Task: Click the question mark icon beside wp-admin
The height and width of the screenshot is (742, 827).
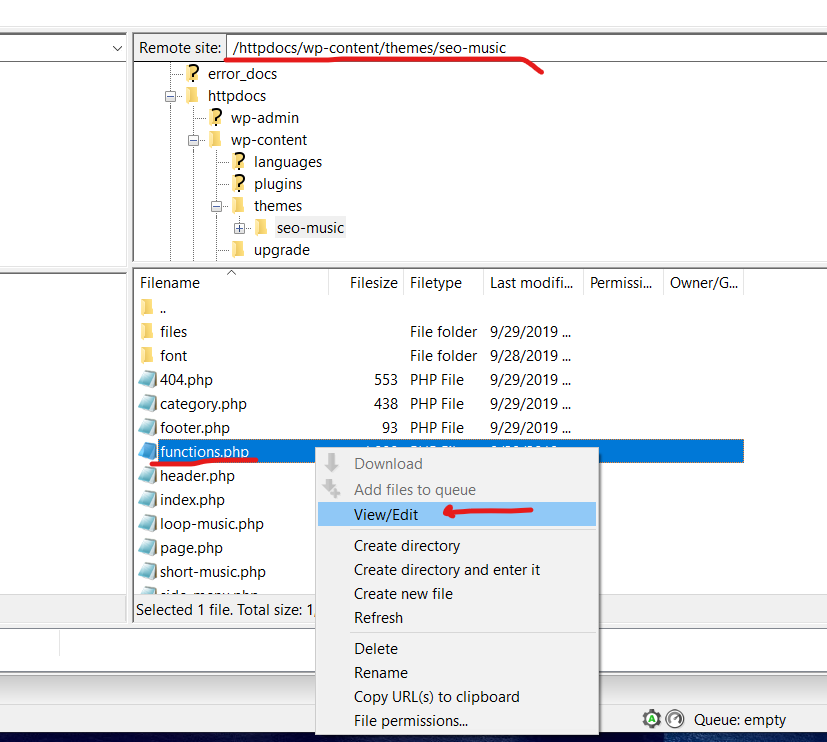Action: coord(215,118)
